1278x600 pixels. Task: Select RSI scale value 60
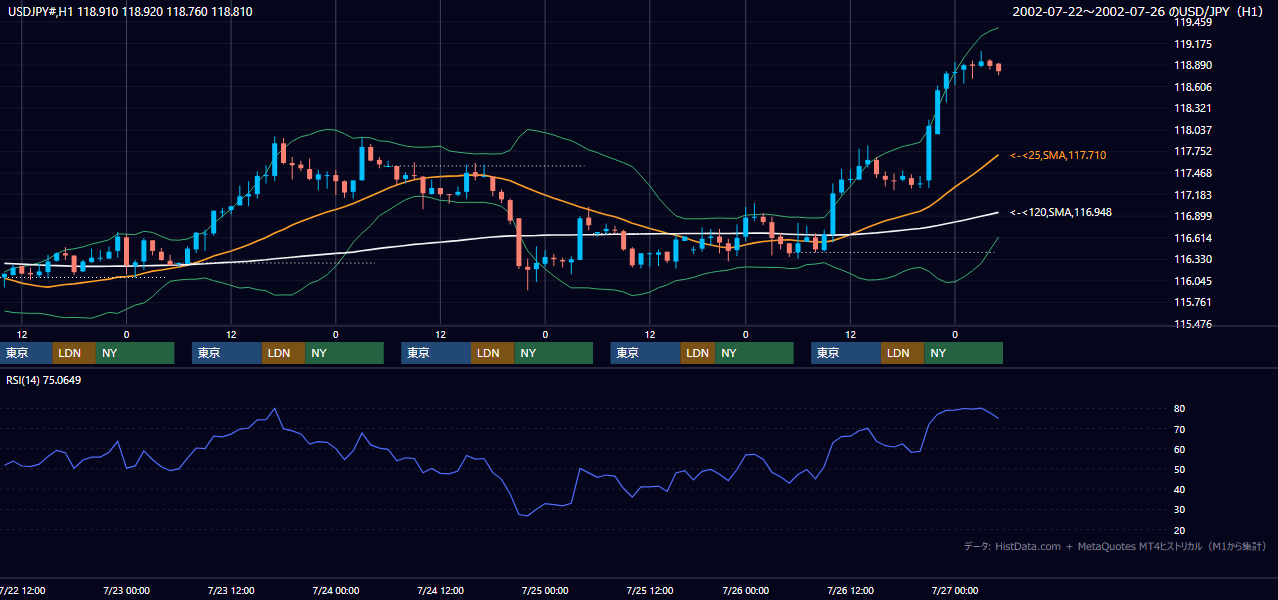pyautogui.click(x=1180, y=449)
